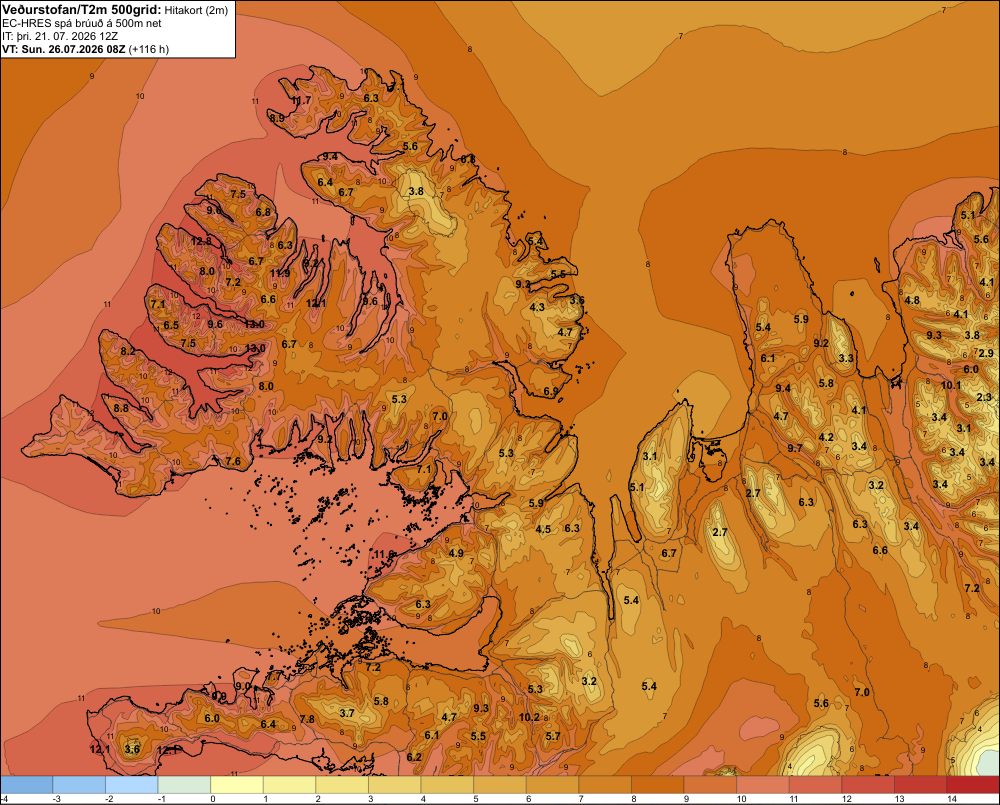Select the 8.8 temperature label
Screen dimensions: 1000x805
pyautogui.click(x=121, y=408)
